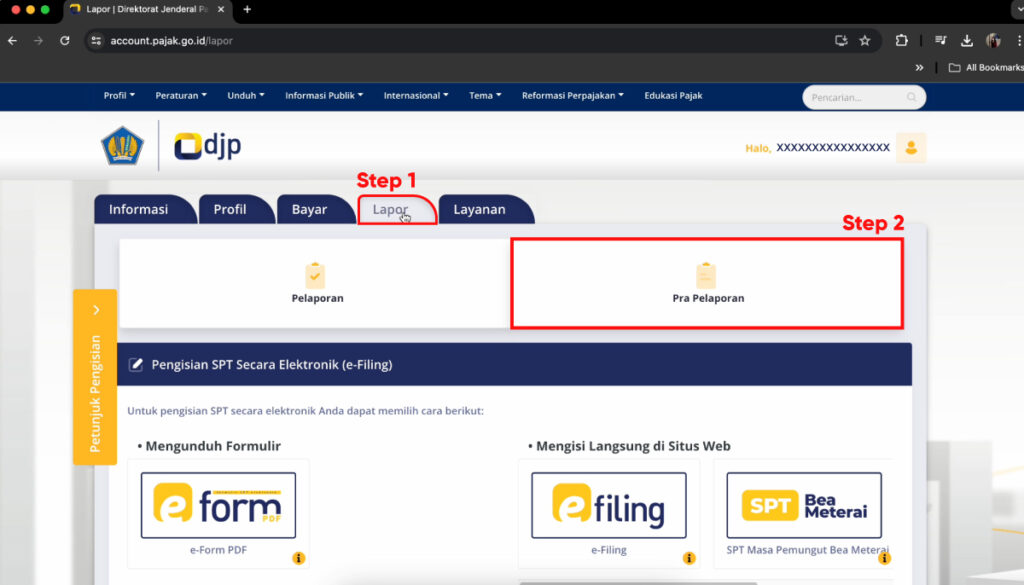Click the search magnifier icon in Pencarian

point(911,97)
